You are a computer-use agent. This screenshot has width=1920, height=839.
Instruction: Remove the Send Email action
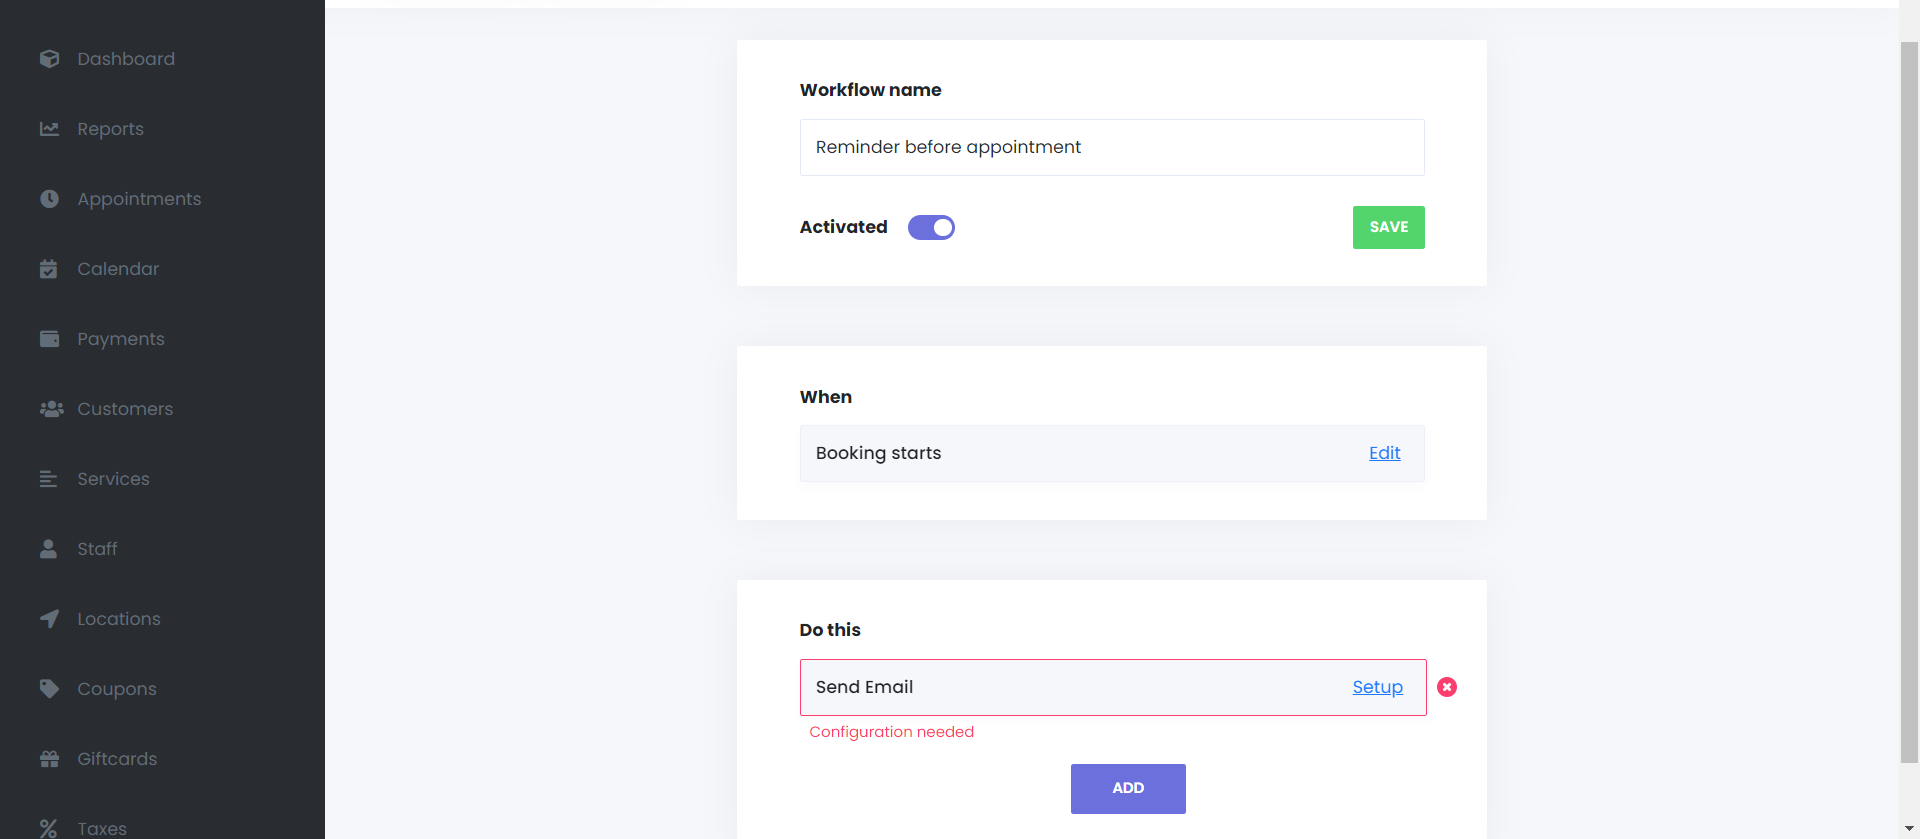point(1447,687)
